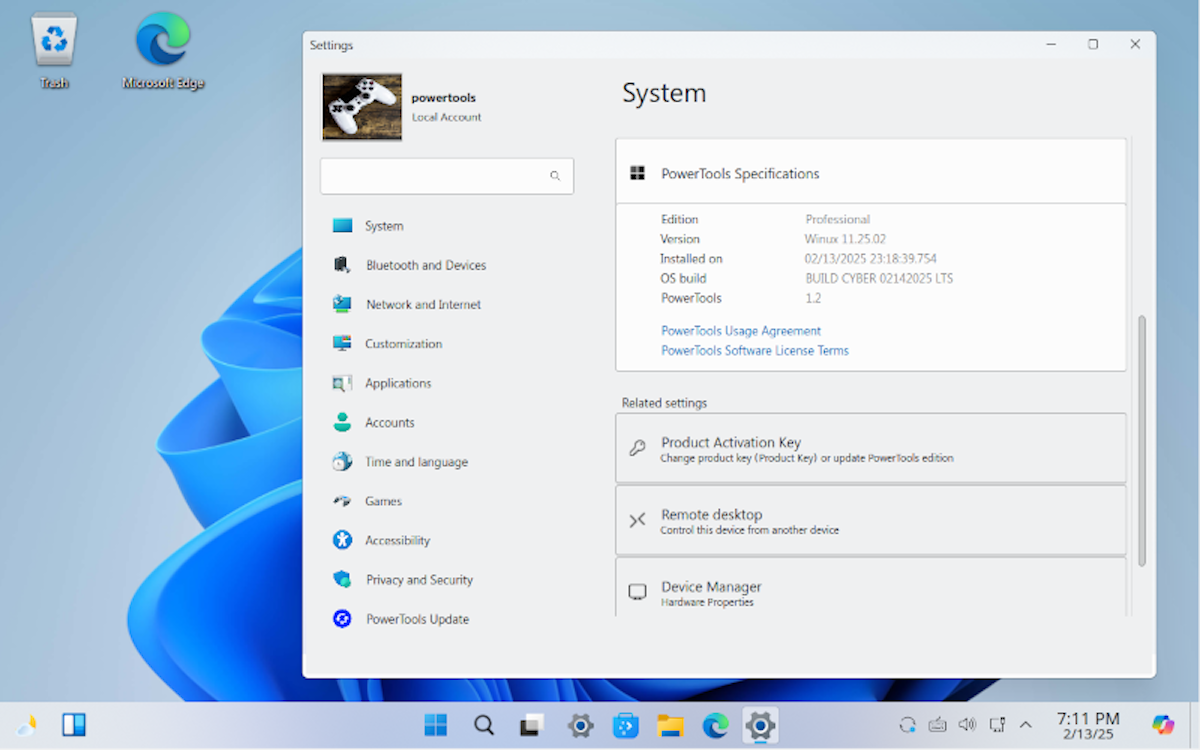Click the Applications sidebar icon

pyautogui.click(x=343, y=383)
